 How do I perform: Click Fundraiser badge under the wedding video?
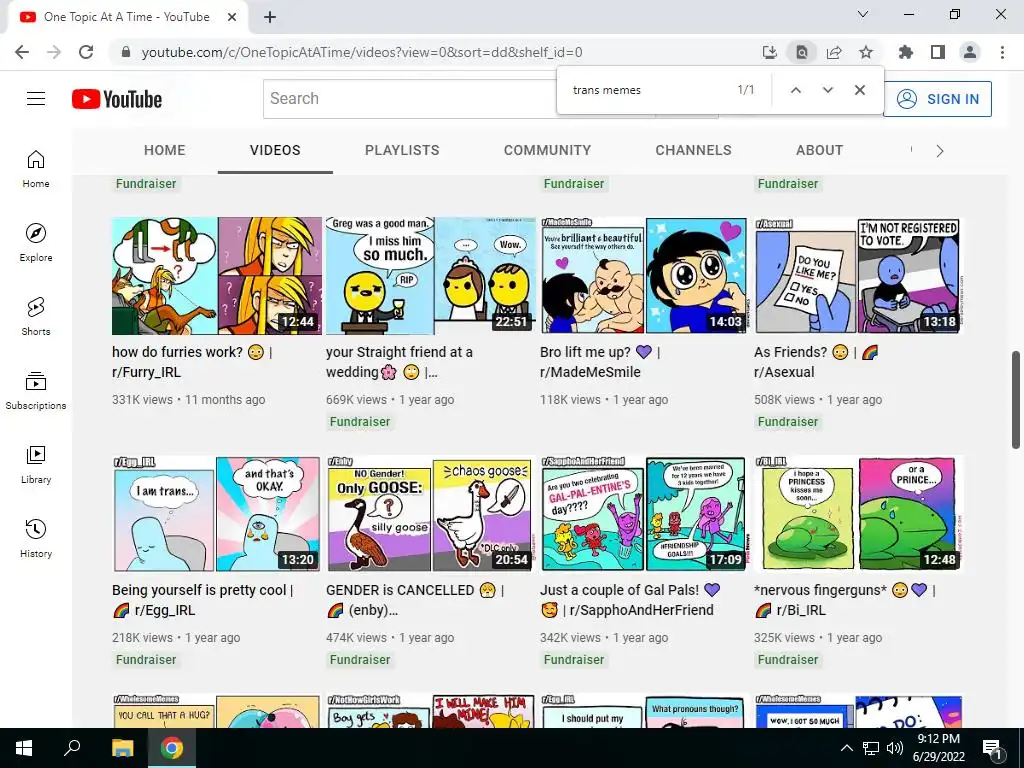click(x=360, y=422)
